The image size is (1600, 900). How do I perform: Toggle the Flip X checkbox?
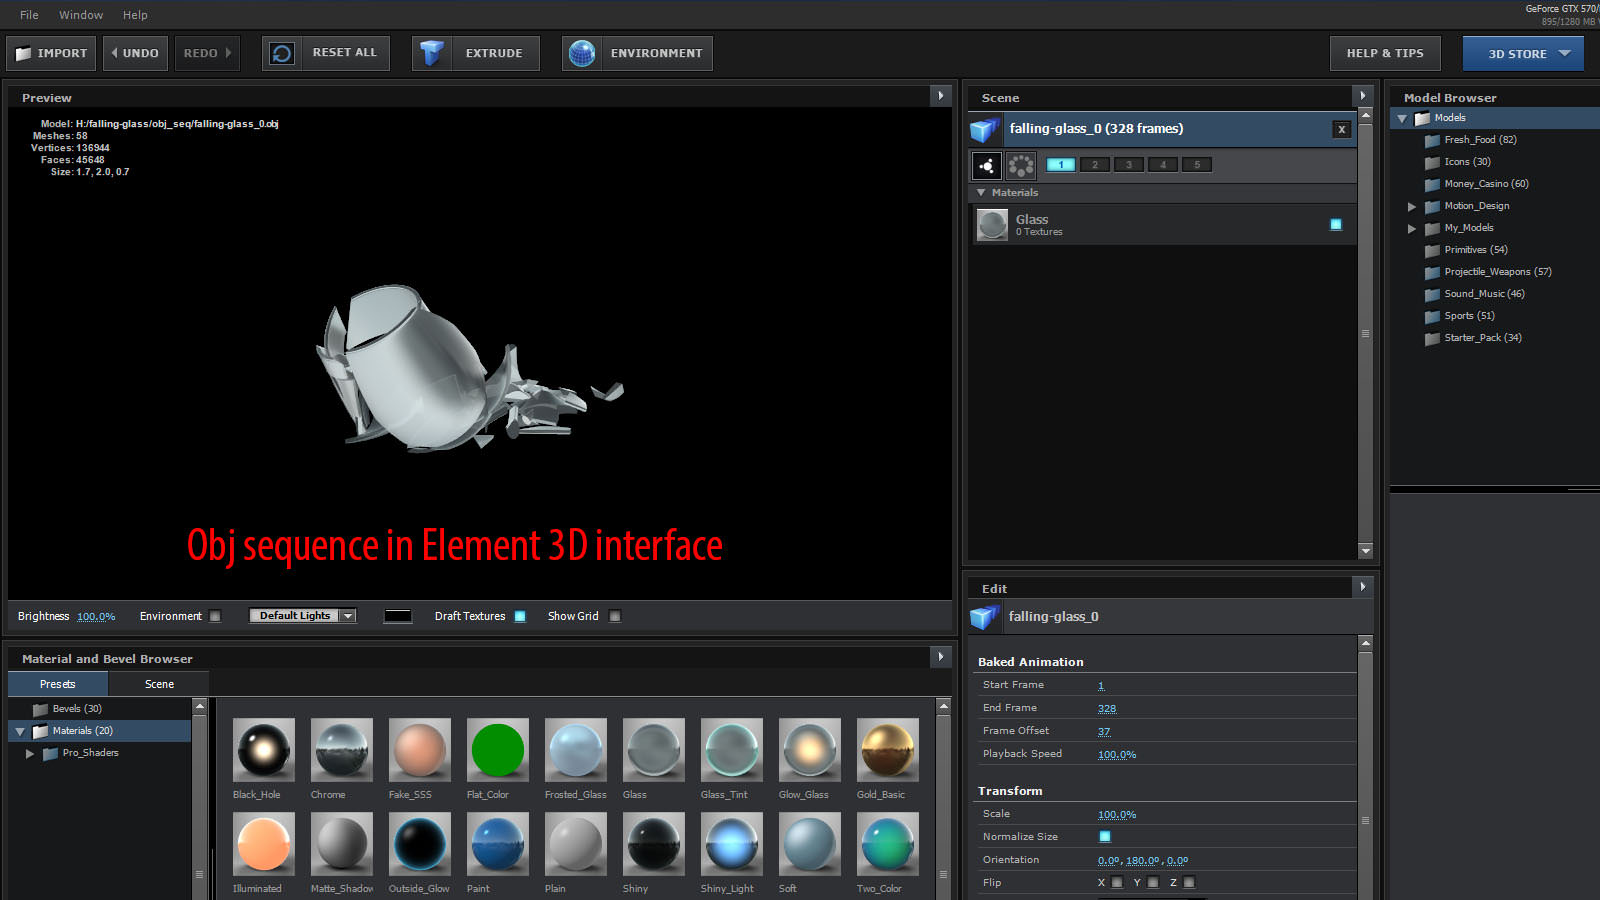pyautogui.click(x=1117, y=882)
